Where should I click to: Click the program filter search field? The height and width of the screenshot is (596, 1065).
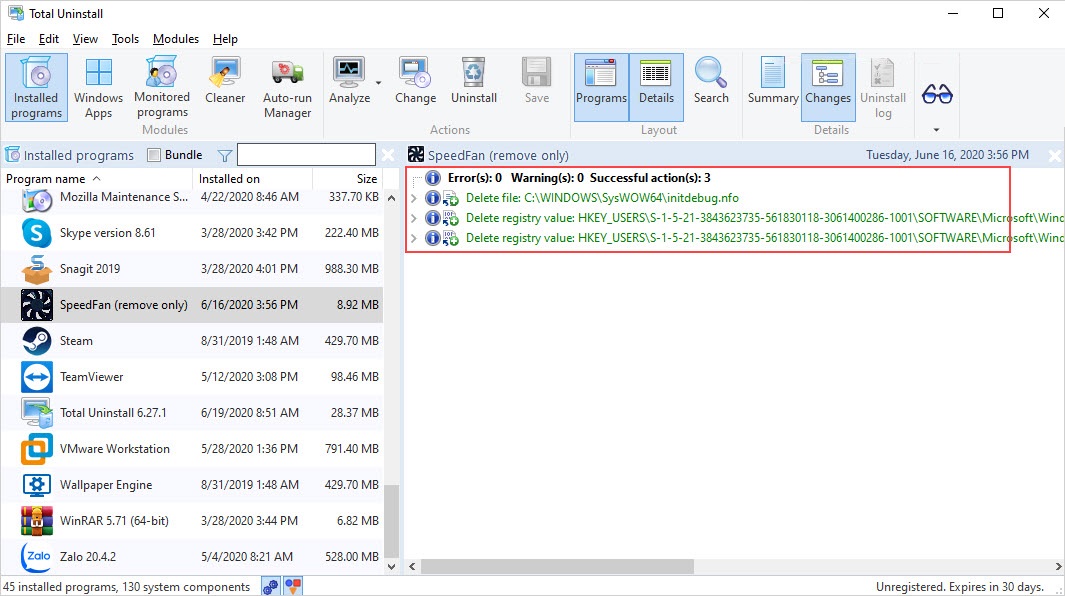pyautogui.click(x=306, y=155)
